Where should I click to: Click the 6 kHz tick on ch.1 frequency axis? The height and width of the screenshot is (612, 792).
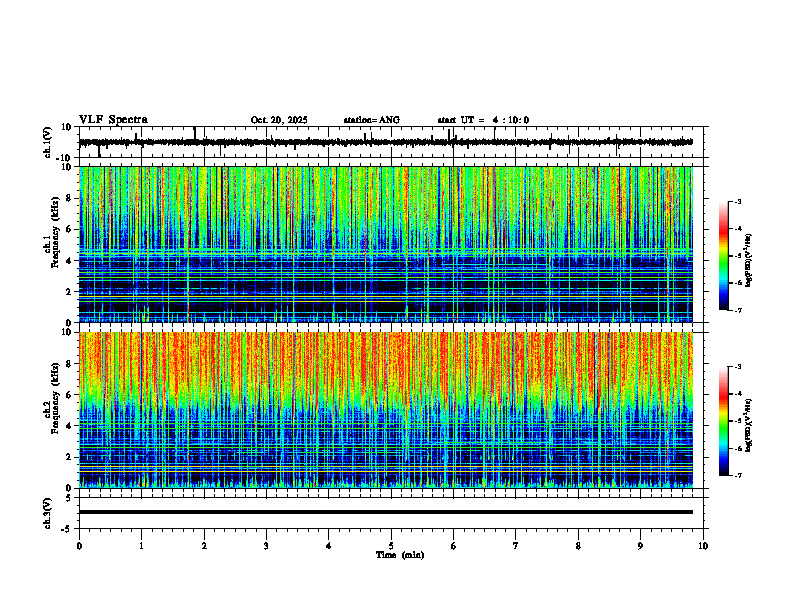[x=69, y=230]
